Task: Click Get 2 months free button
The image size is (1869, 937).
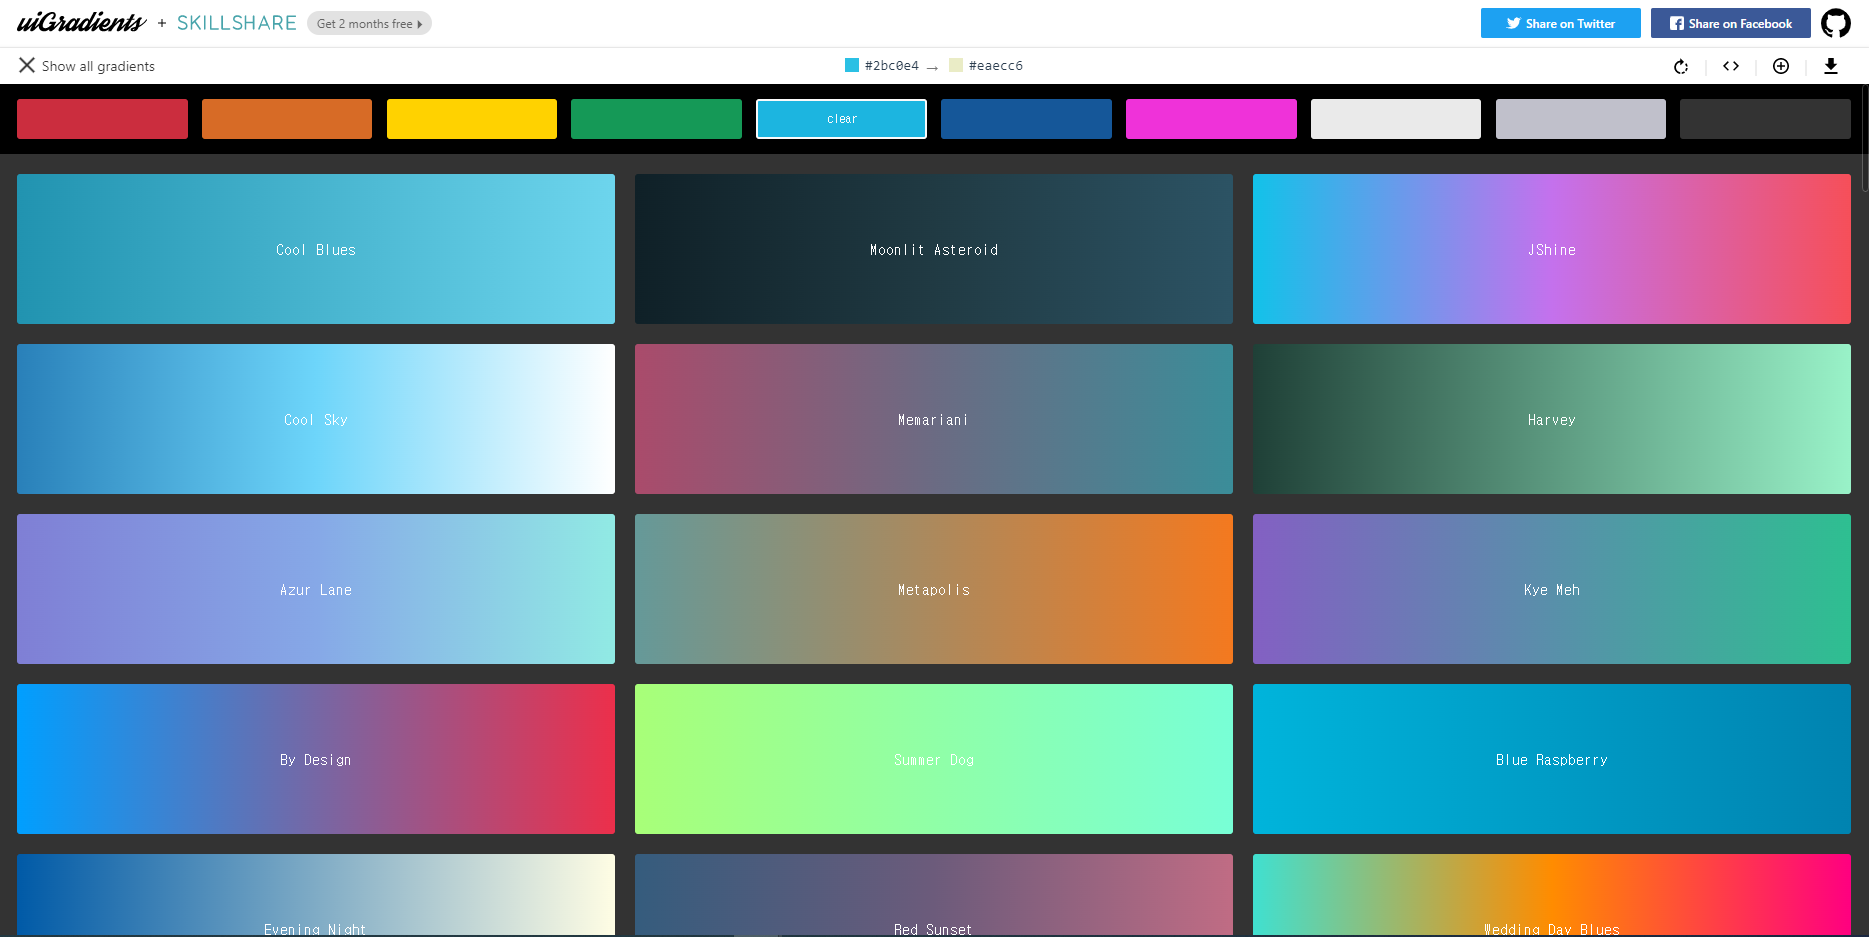Action: pyautogui.click(x=369, y=23)
